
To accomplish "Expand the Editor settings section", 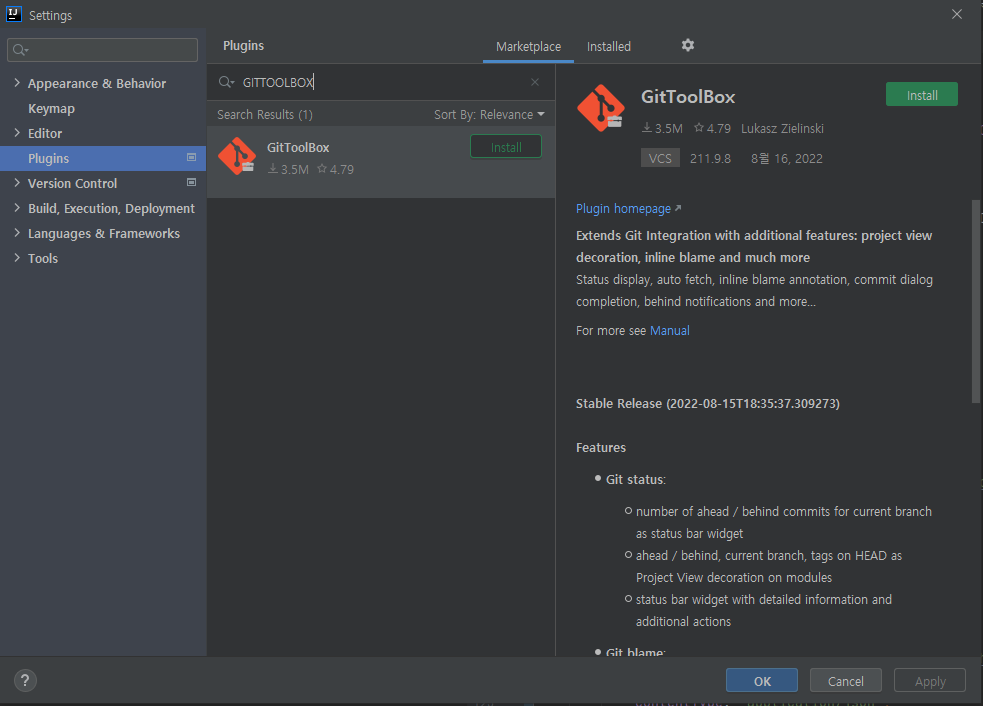I will click(17, 133).
